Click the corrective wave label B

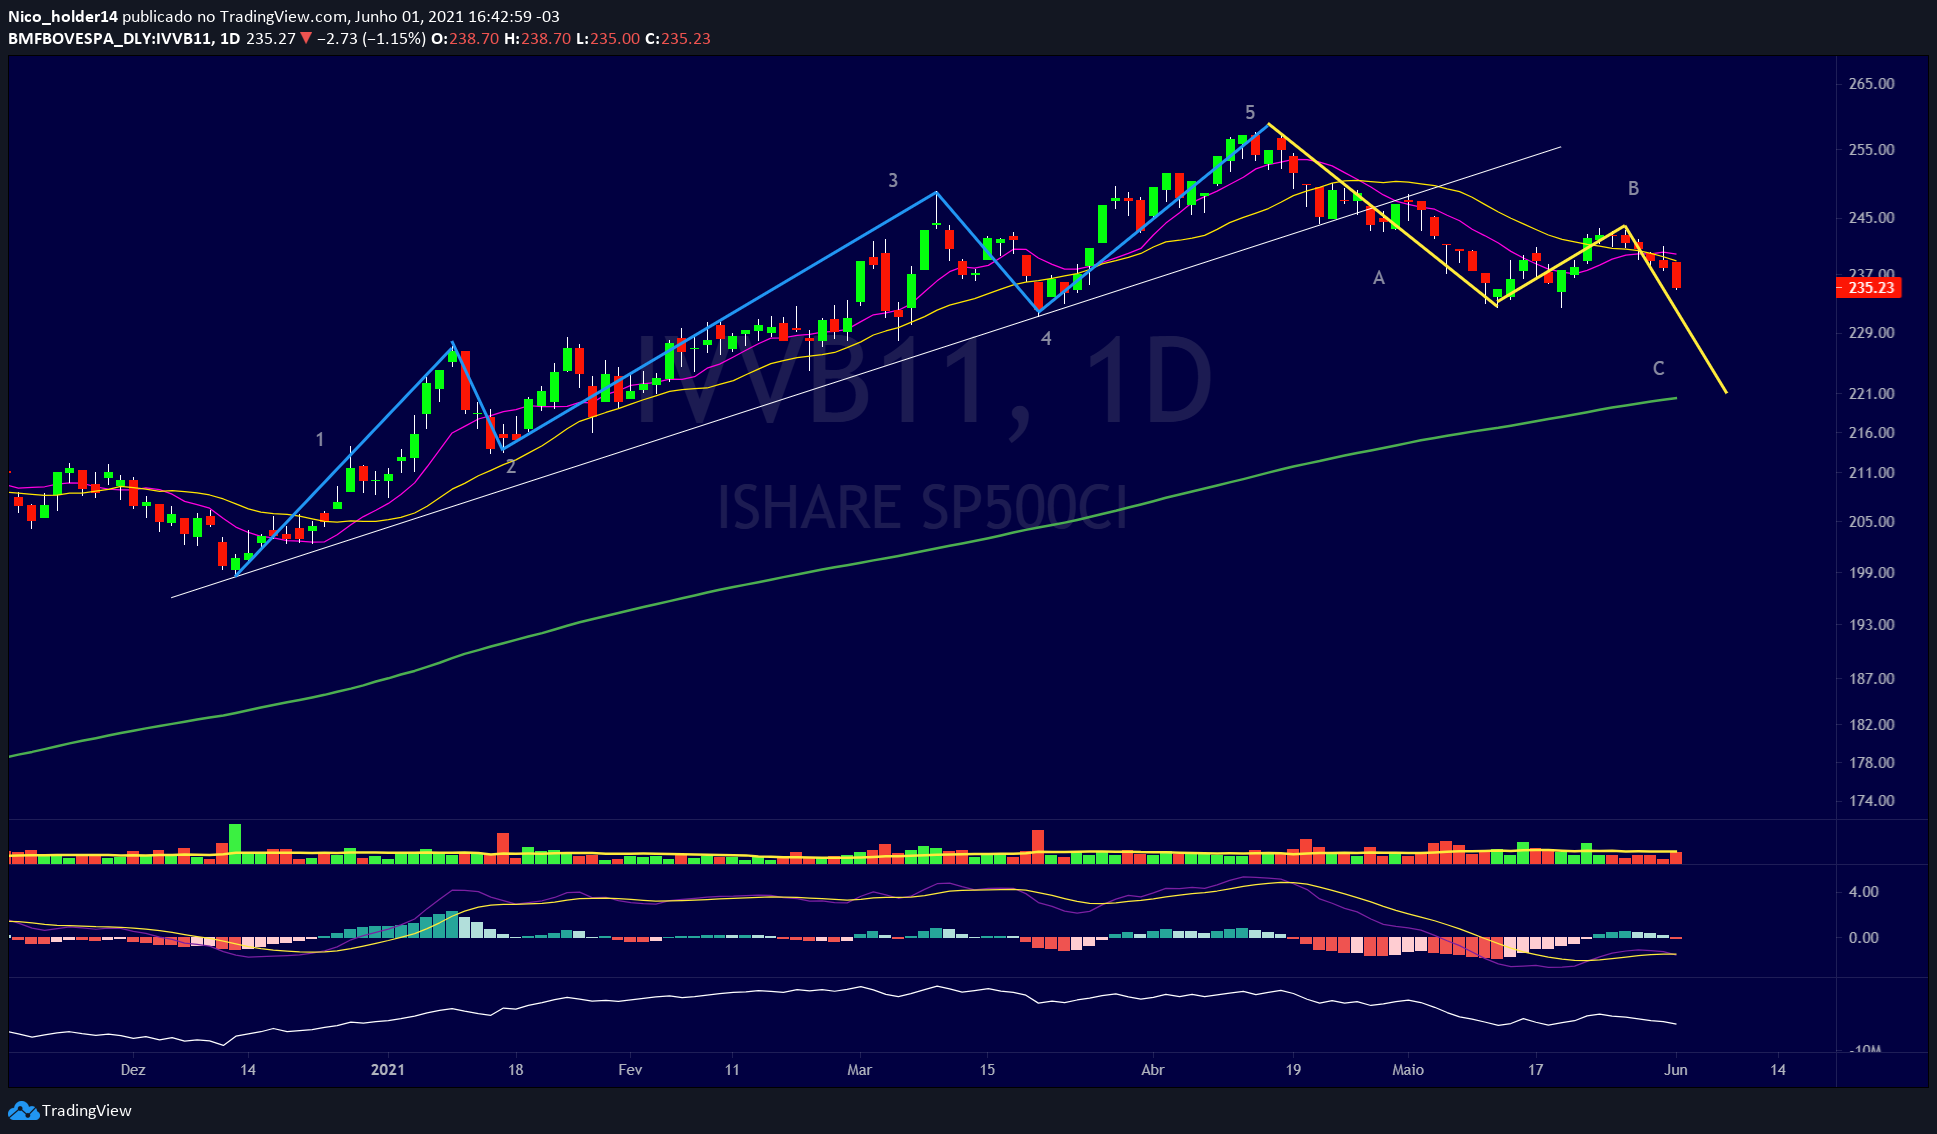tap(1633, 188)
